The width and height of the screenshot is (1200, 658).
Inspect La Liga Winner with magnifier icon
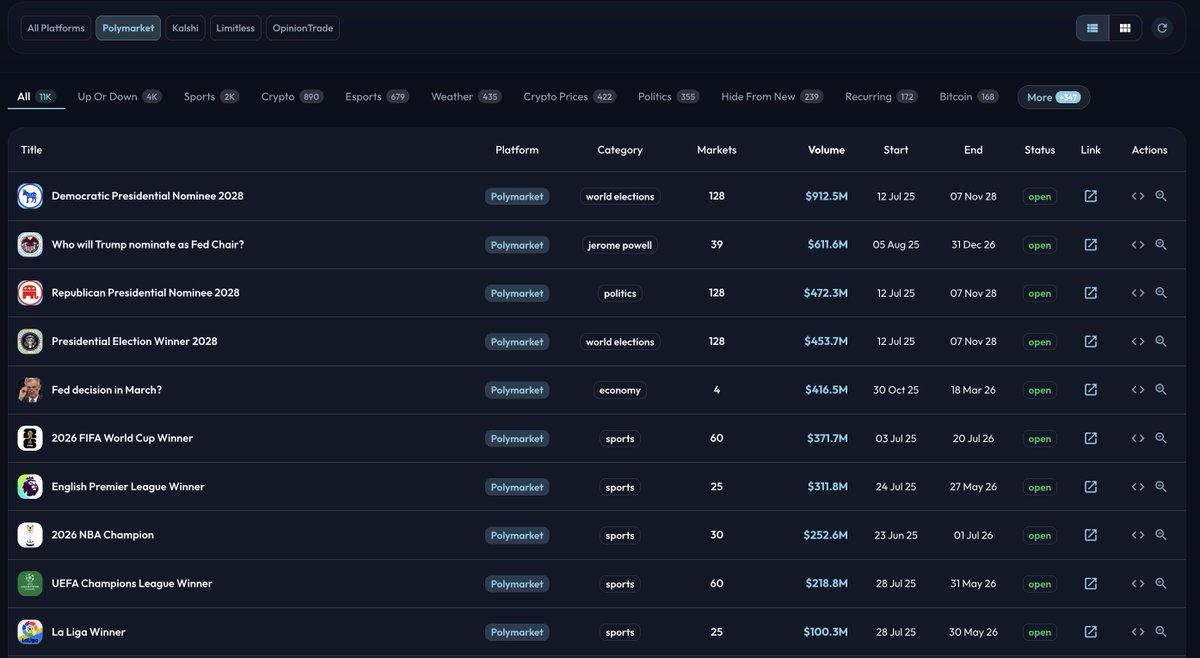(1161, 632)
